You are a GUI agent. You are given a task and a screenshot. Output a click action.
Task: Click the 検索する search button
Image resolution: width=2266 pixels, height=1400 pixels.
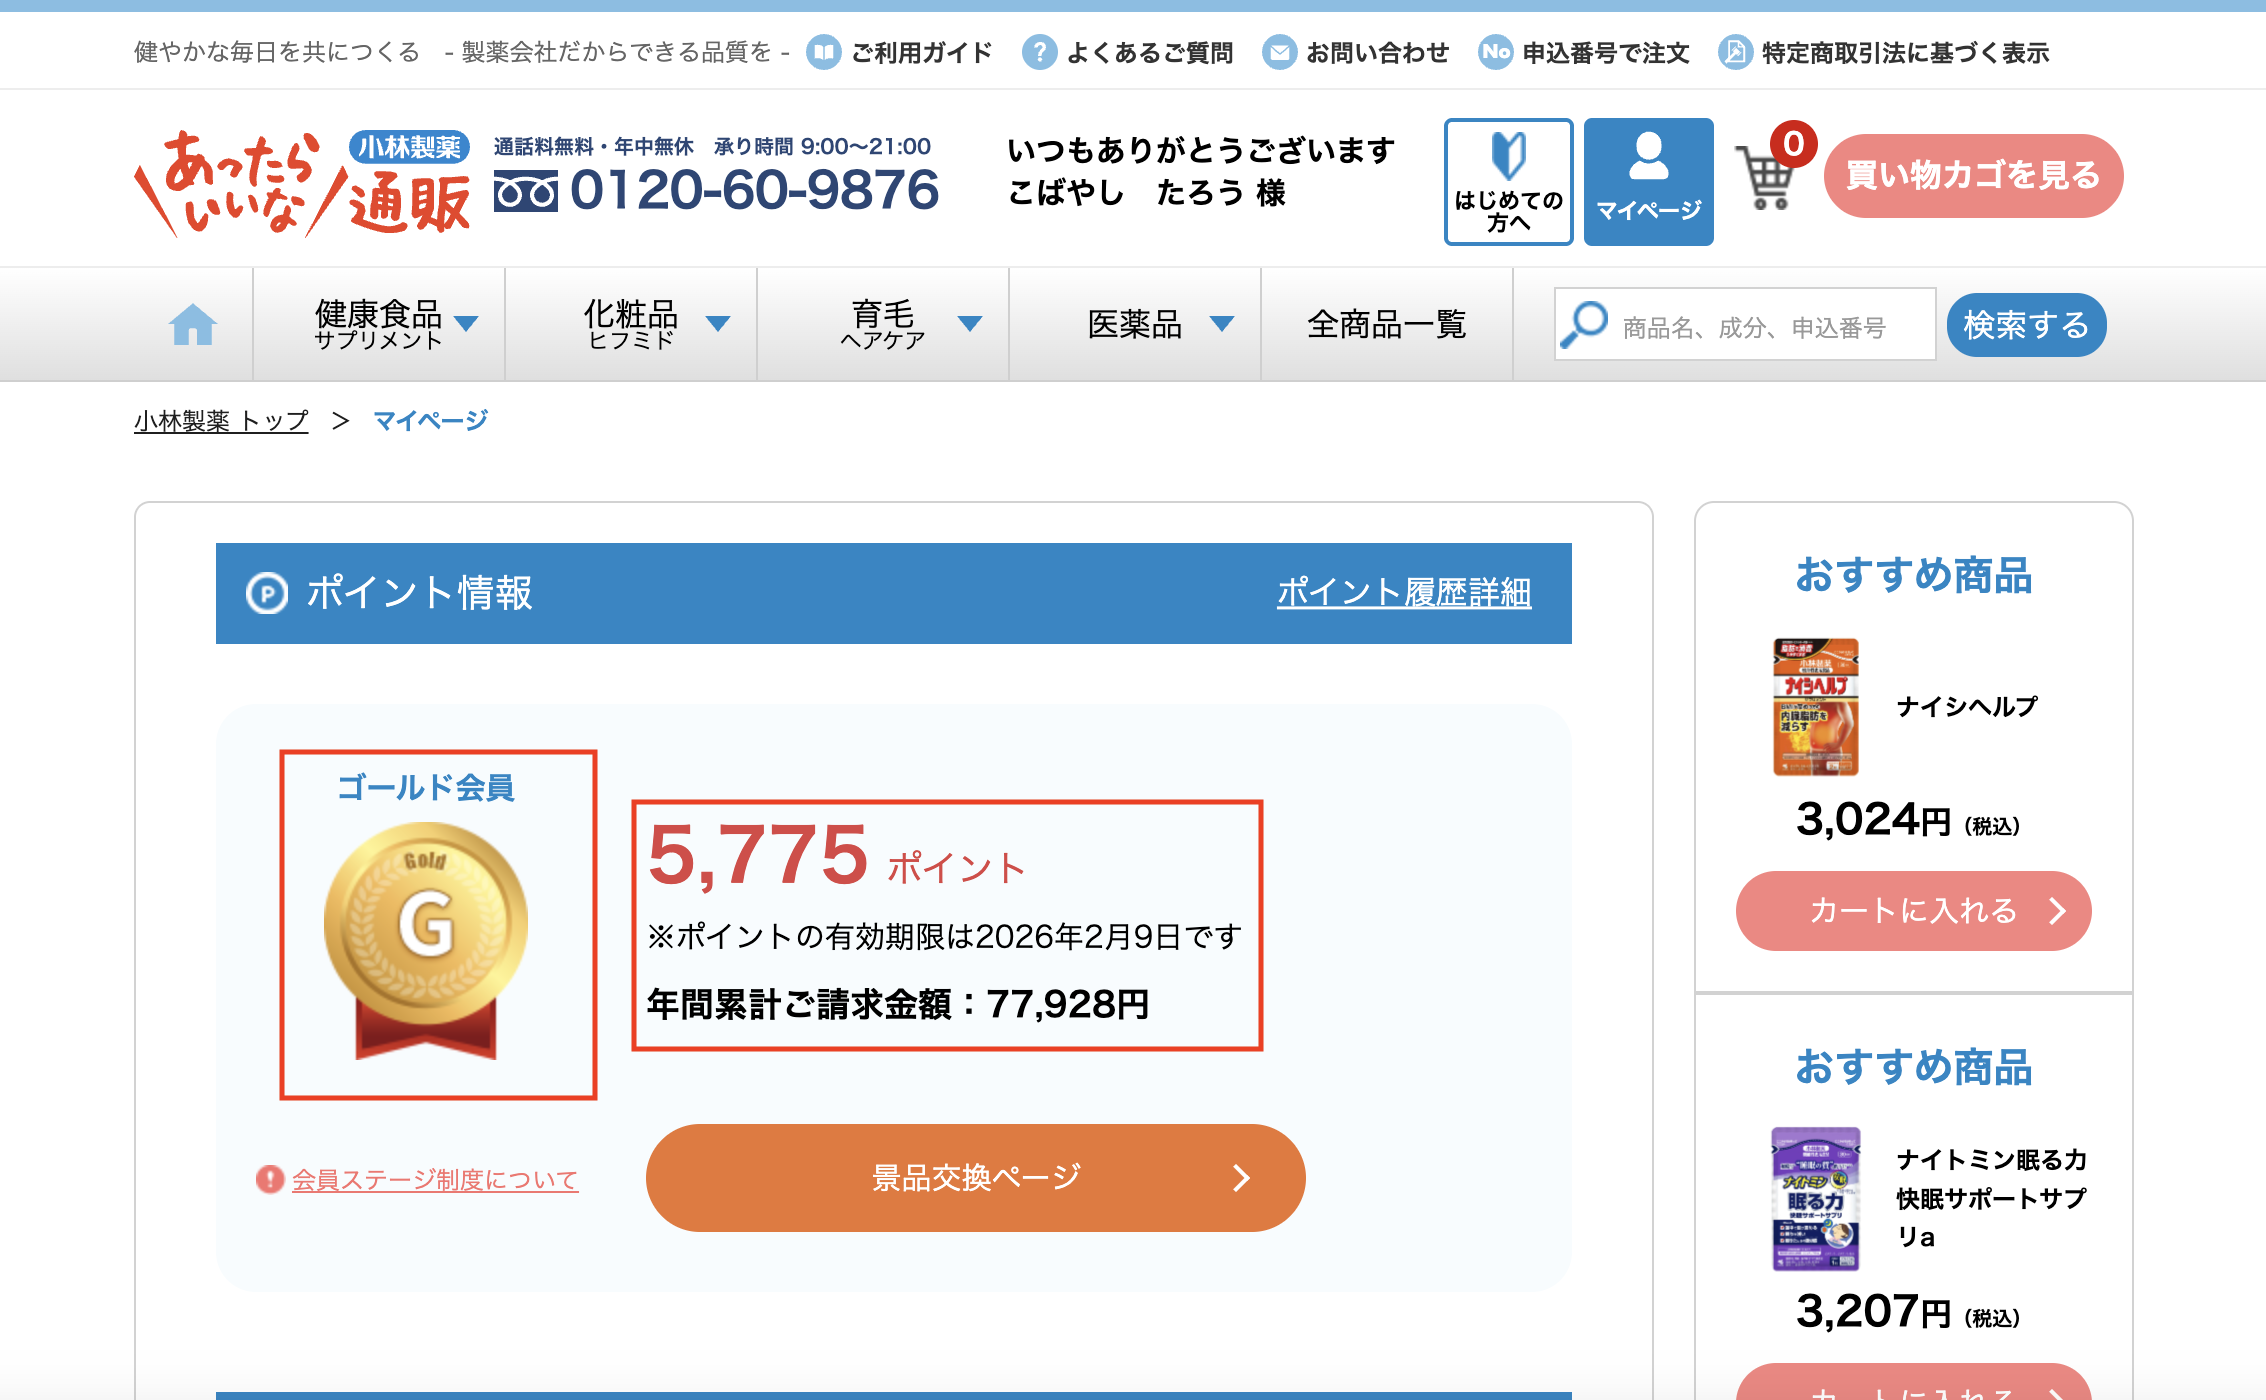[x=2026, y=325]
